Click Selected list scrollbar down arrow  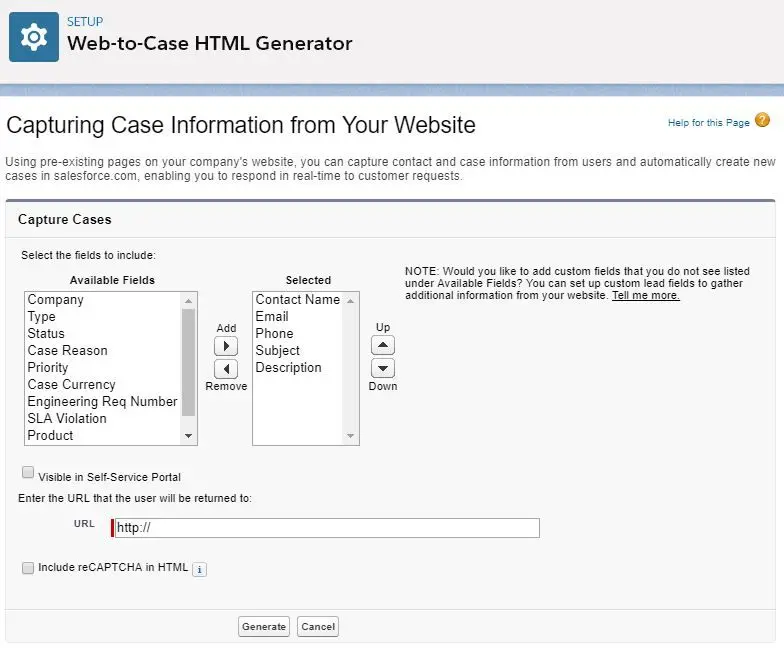[350, 436]
